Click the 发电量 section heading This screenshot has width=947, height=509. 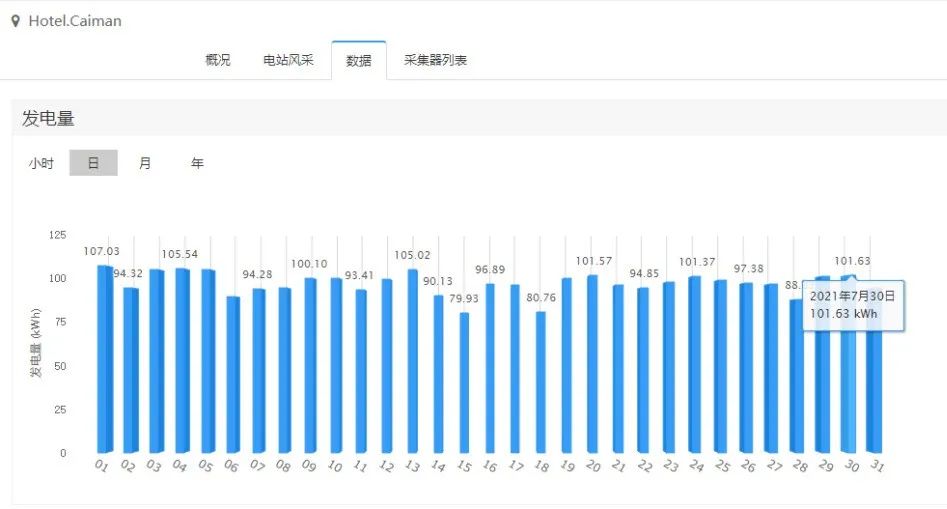48,118
